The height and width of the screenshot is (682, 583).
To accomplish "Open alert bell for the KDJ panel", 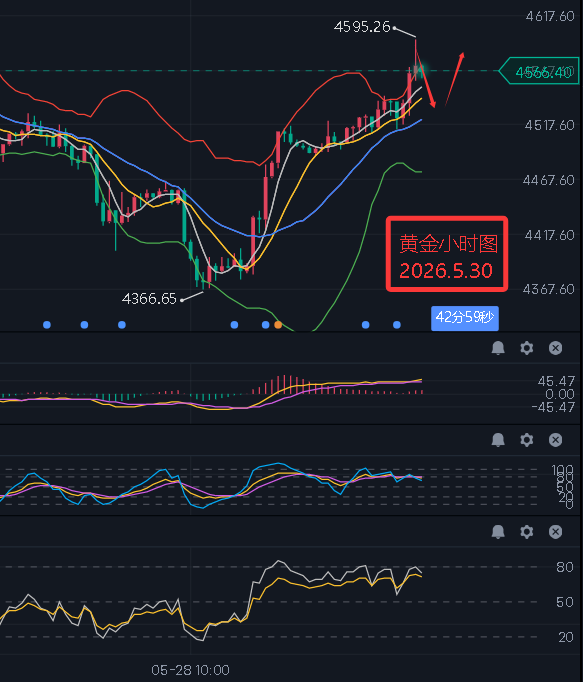I will coord(498,440).
